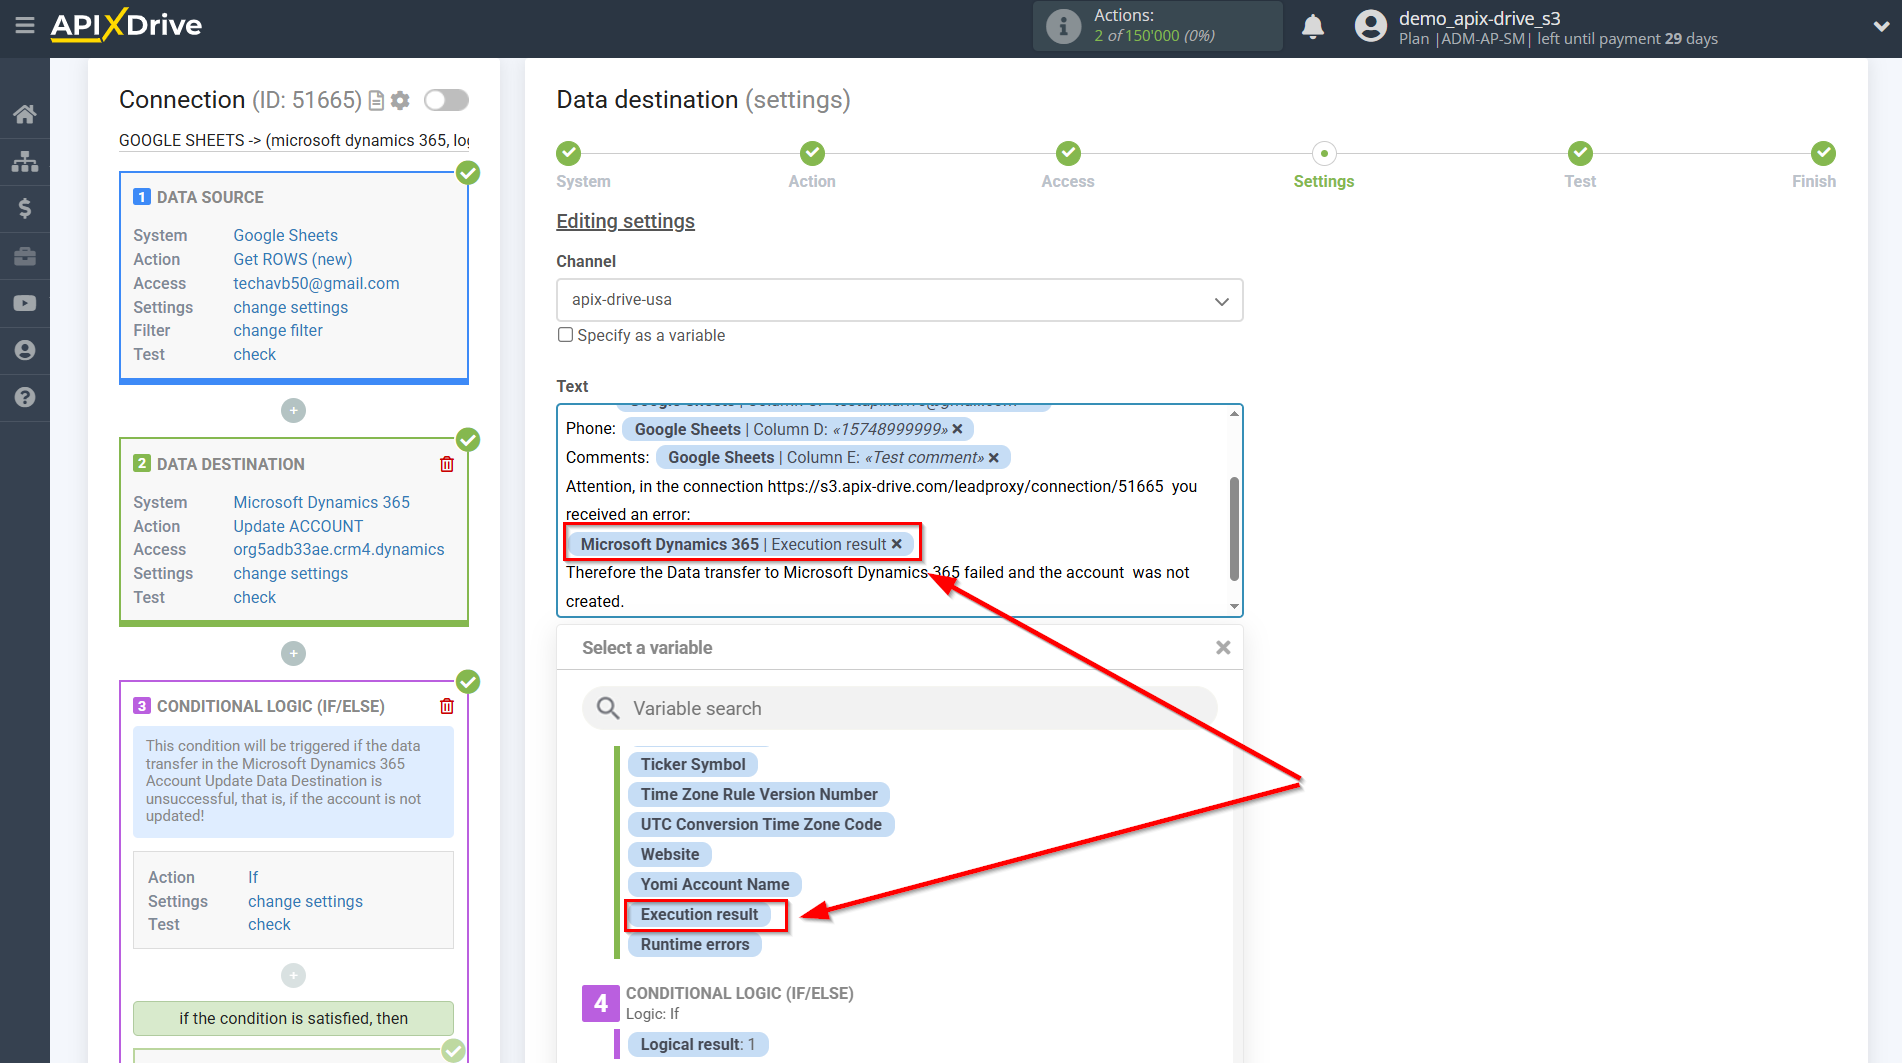Add a block after Data Source
The height and width of the screenshot is (1063, 1902).
(293, 410)
